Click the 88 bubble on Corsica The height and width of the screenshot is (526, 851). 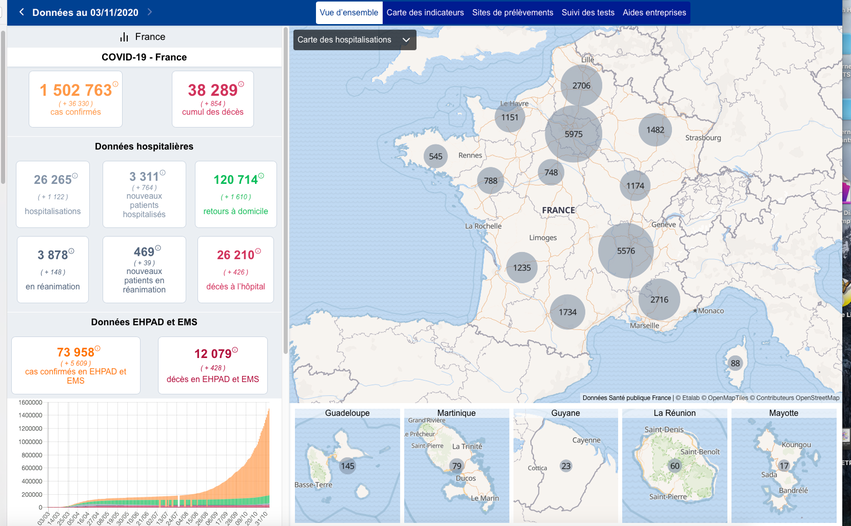(x=735, y=364)
